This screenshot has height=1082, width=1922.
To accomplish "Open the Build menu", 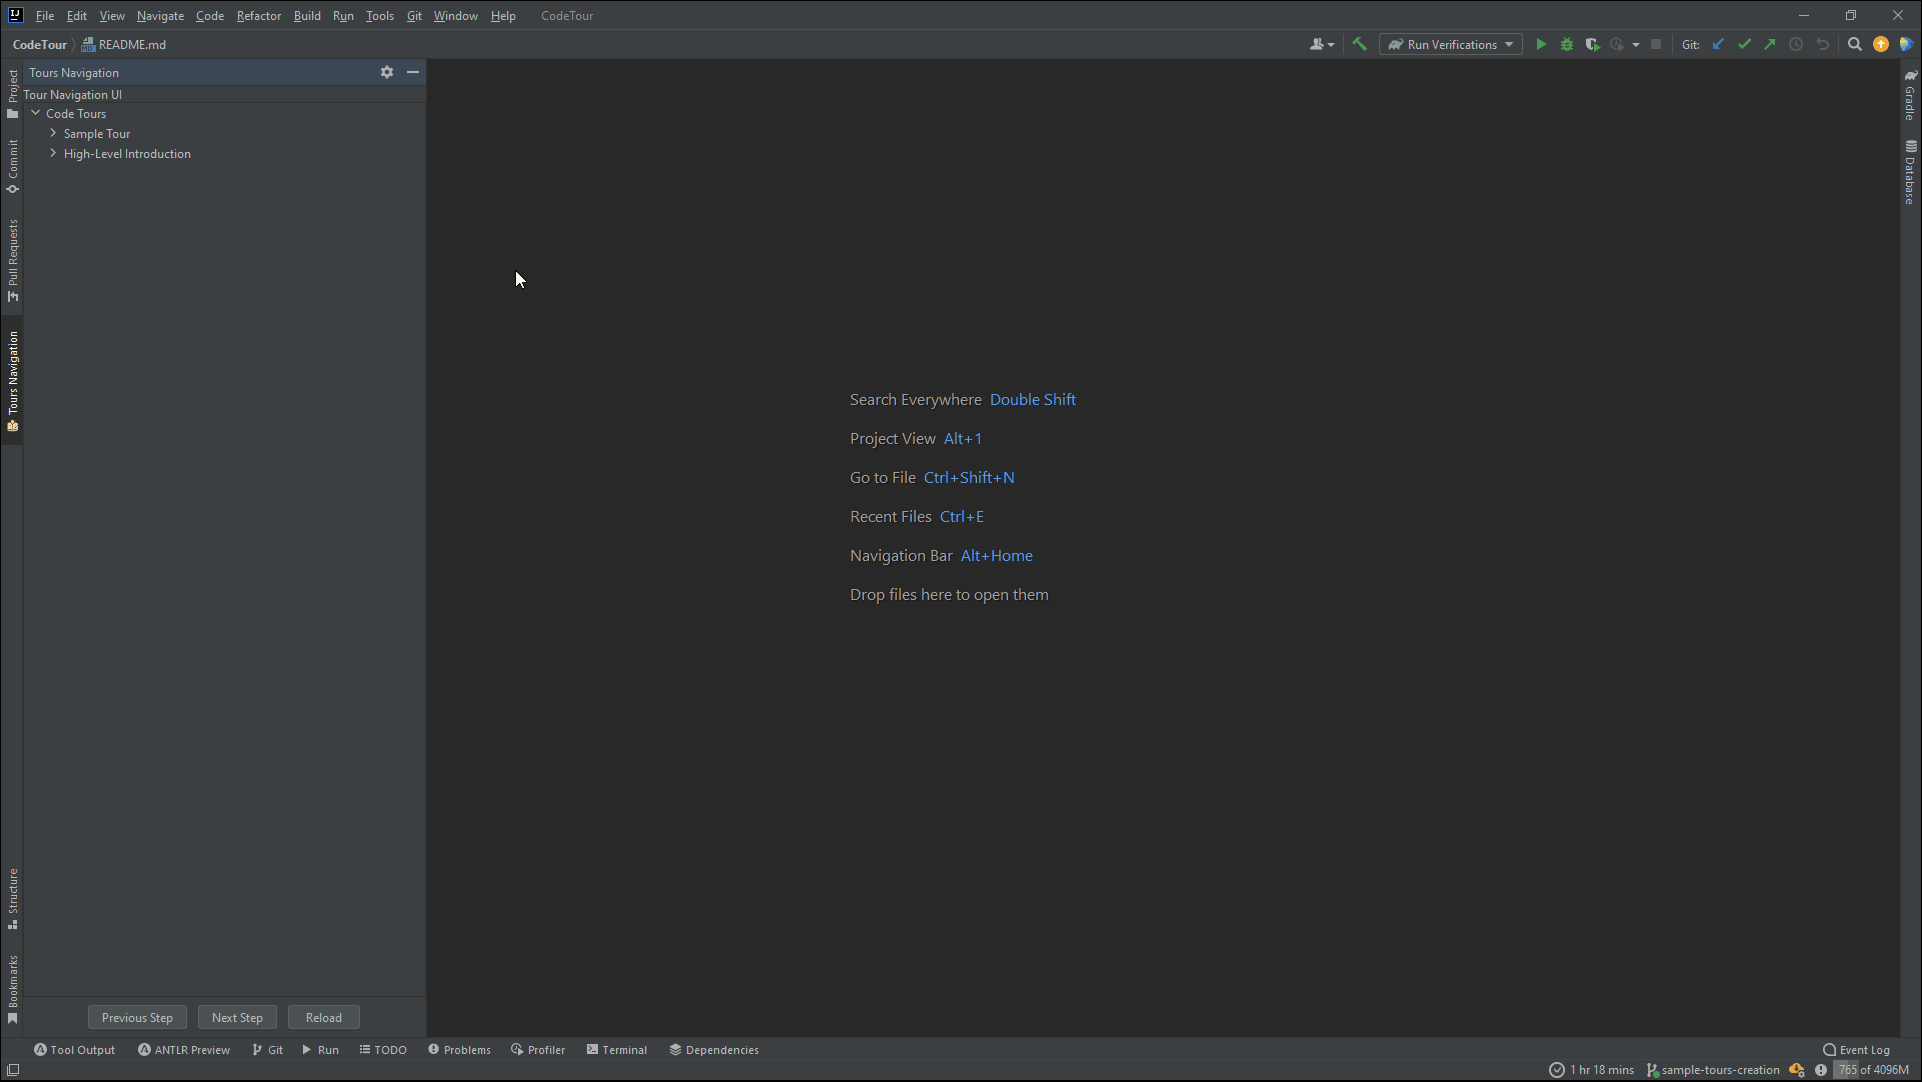I will point(307,15).
